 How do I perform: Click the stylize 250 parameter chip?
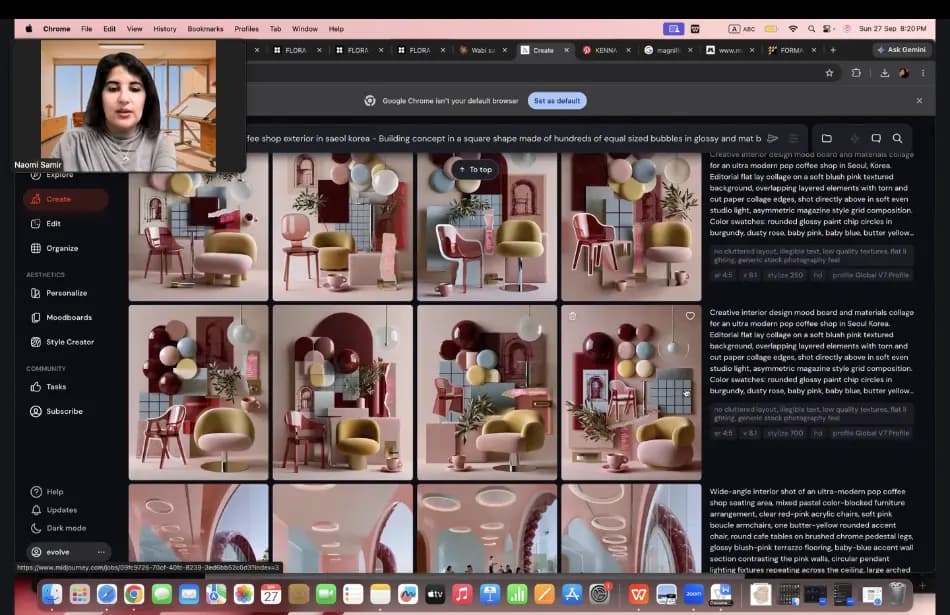785,275
